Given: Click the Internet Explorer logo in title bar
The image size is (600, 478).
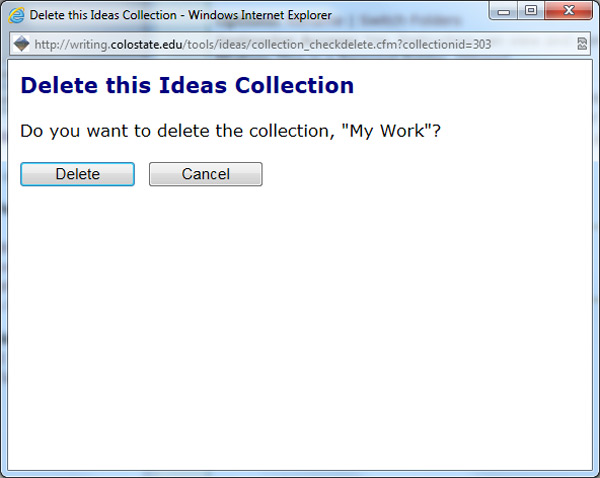Looking at the screenshot, I should [x=16, y=15].
